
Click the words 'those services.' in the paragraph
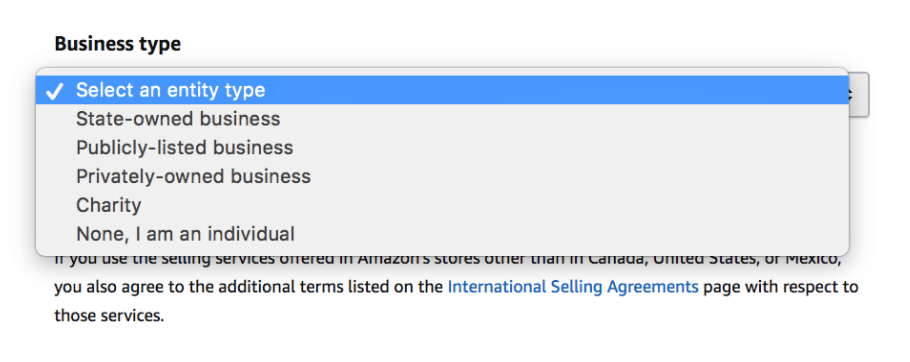pos(109,316)
